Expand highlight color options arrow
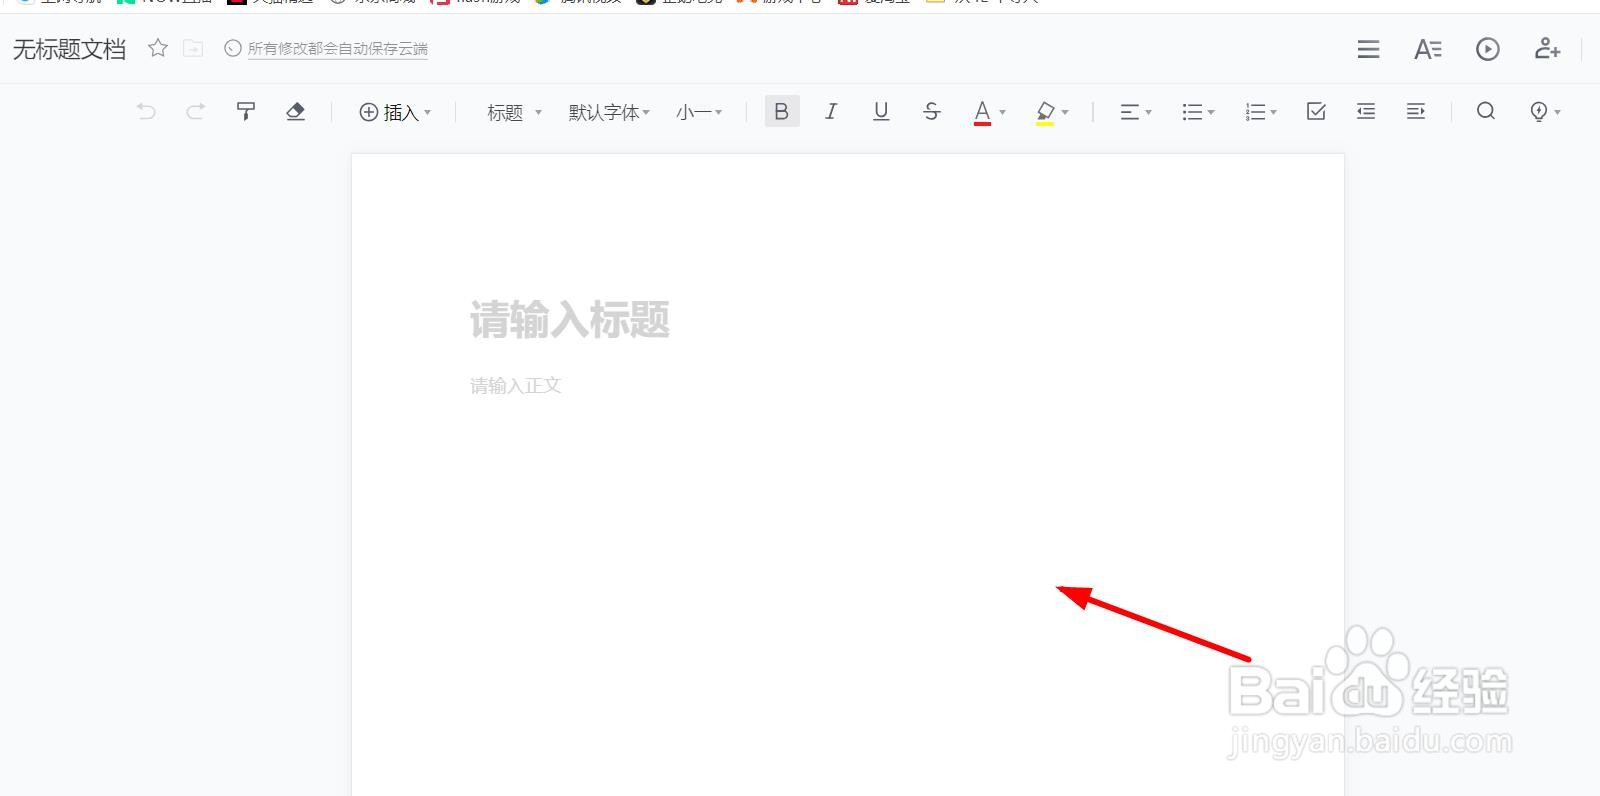1600x796 pixels. 1065,112
